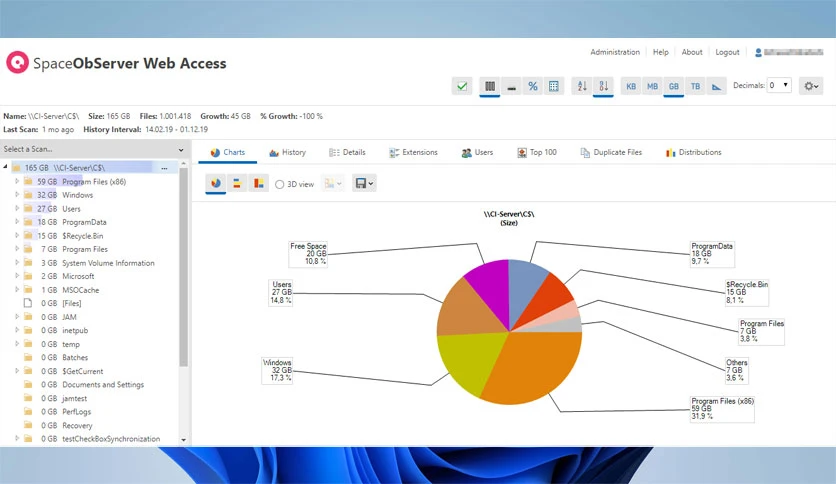Click the Logout link
Image resolution: width=836 pixels, height=484 pixels.
pyautogui.click(x=727, y=52)
